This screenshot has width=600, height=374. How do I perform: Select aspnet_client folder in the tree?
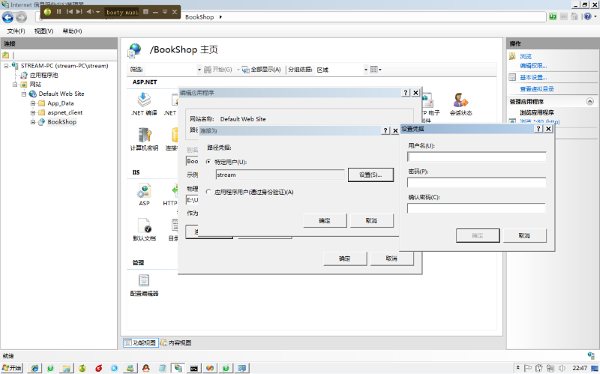[65, 113]
